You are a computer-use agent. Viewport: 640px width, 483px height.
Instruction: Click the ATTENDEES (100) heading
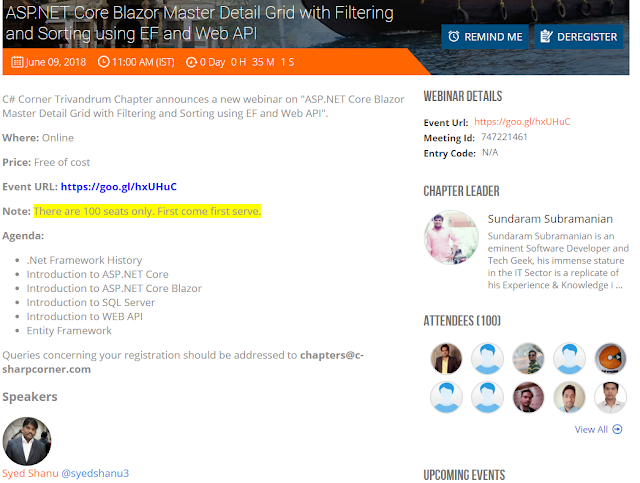pos(462,321)
